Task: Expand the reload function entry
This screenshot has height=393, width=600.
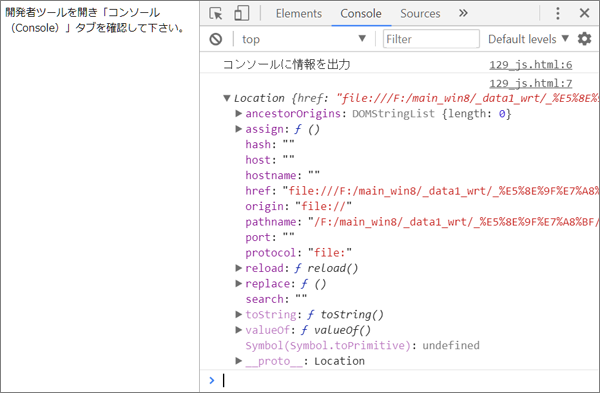Action: [238, 268]
